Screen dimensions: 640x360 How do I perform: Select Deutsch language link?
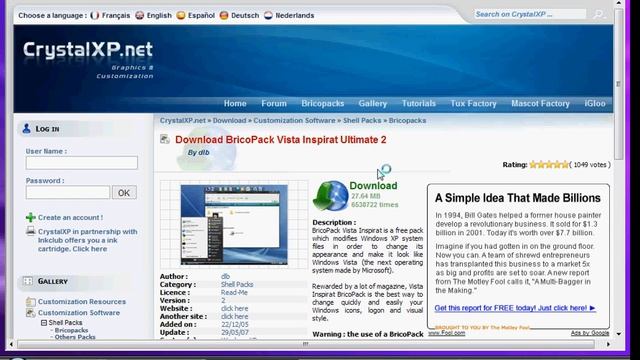coord(245,16)
